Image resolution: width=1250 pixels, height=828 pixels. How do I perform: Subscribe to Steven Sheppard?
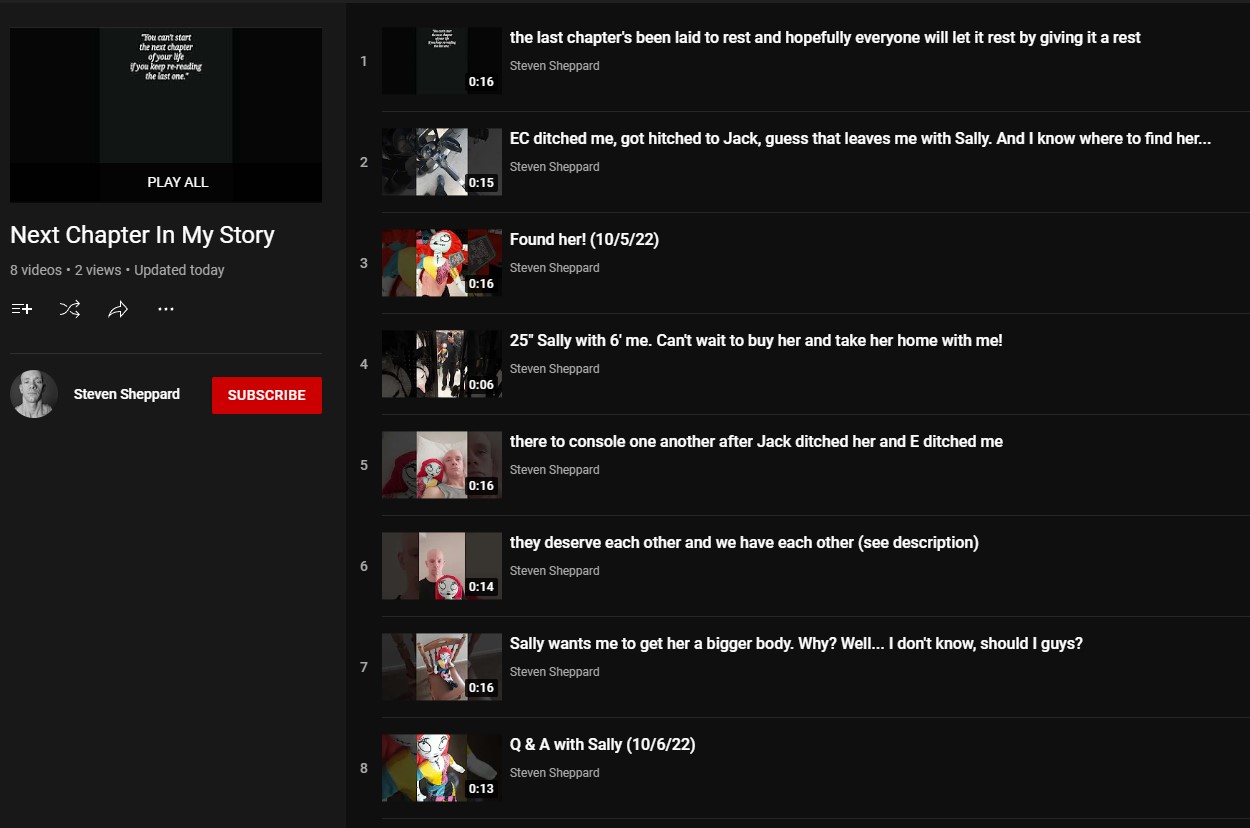(x=267, y=395)
